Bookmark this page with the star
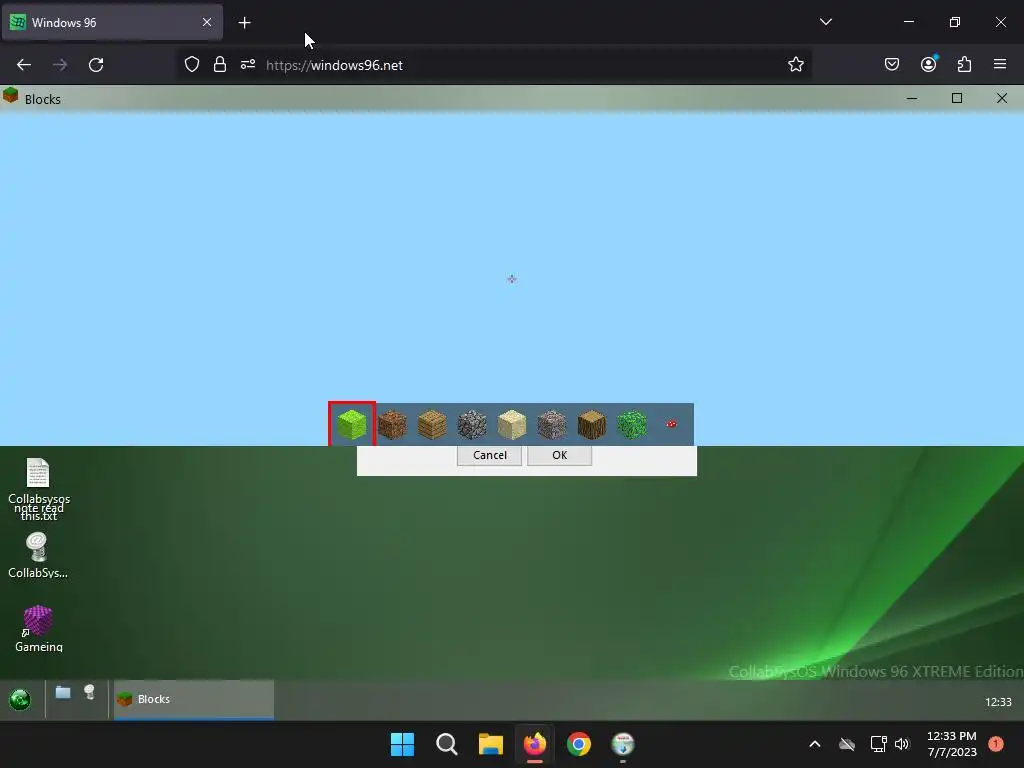This screenshot has width=1024, height=768. click(x=795, y=65)
